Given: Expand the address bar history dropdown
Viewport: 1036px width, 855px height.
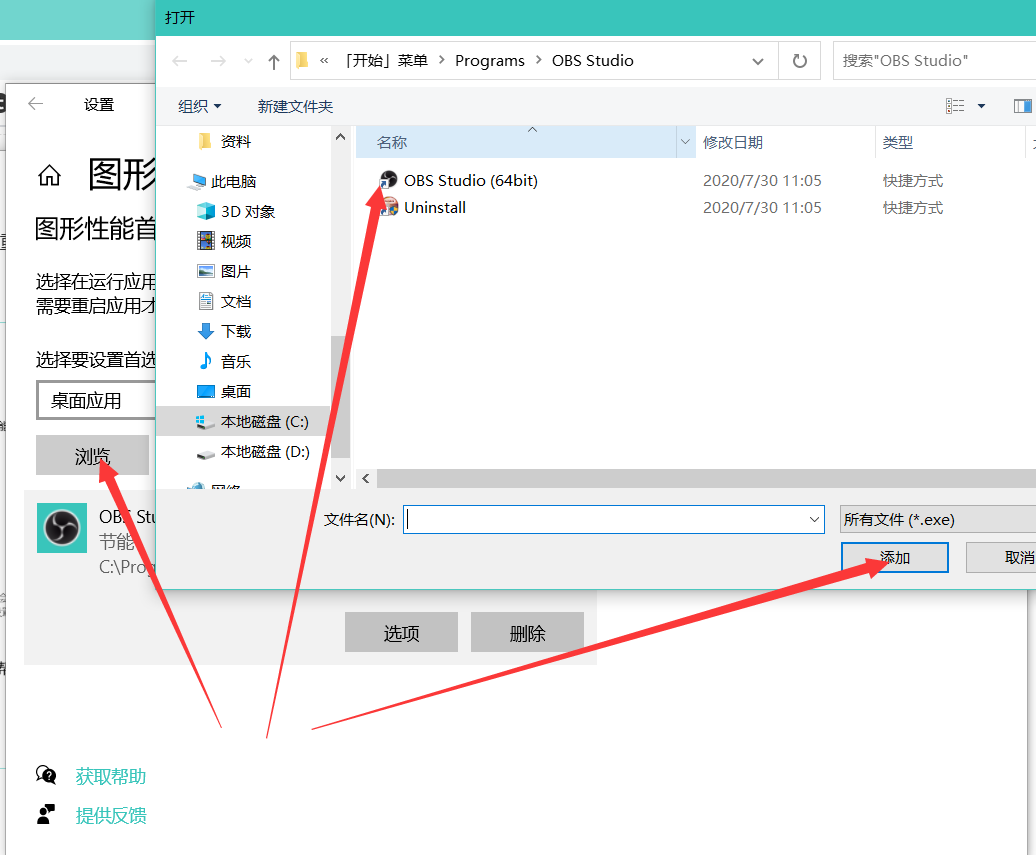Looking at the screenshot, I should (758, 61).
